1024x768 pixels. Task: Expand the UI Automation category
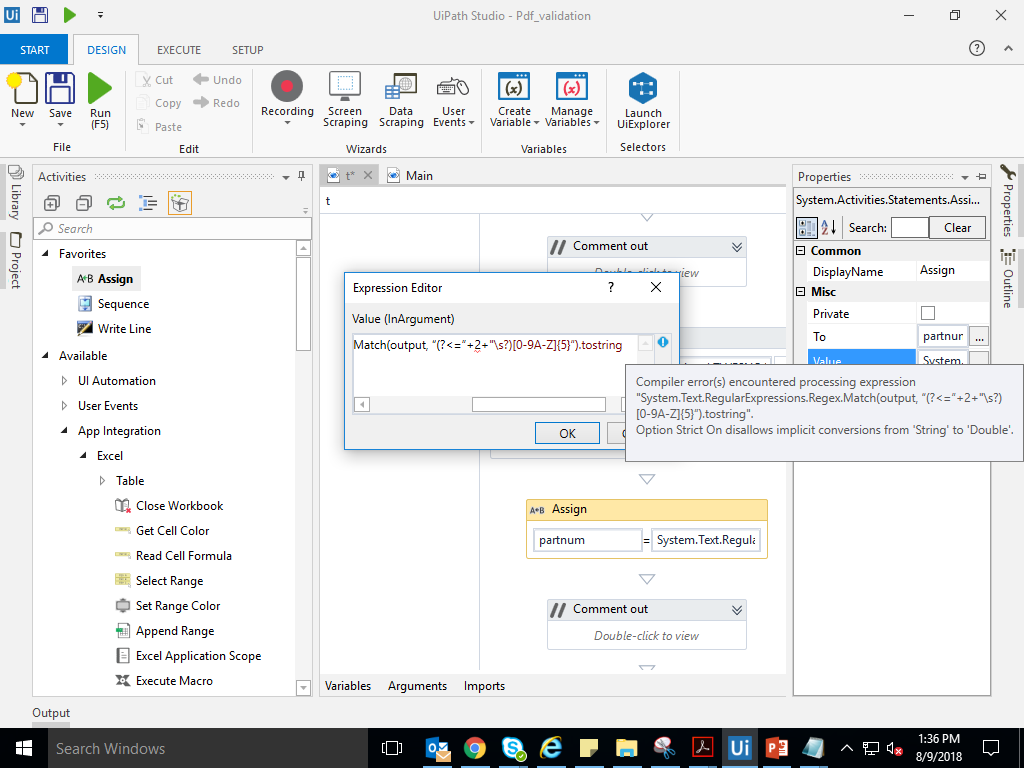point(65,381)
